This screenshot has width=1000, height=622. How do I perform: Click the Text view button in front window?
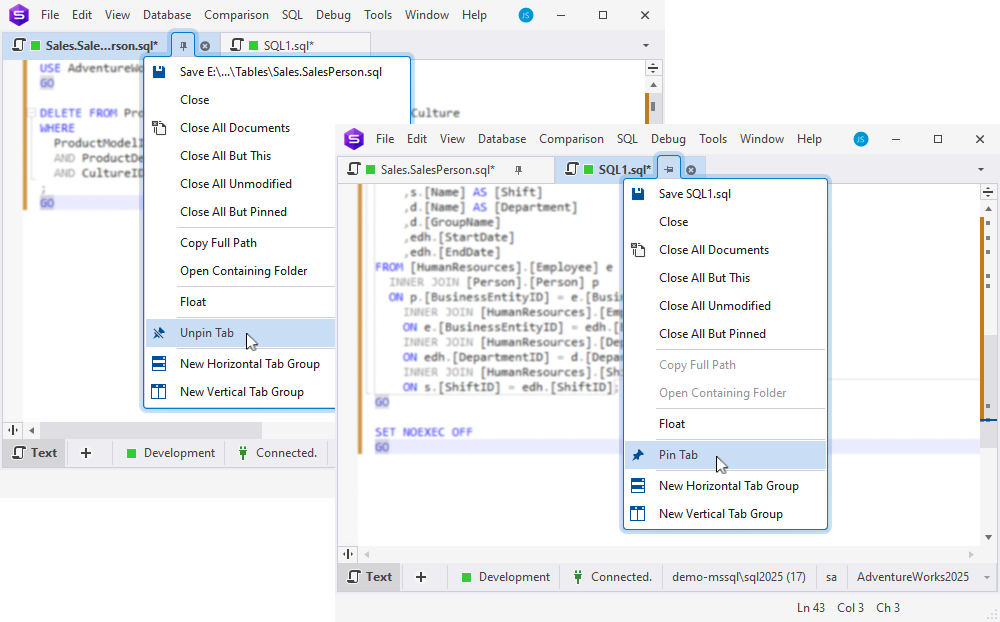click(x=370, y=577)
